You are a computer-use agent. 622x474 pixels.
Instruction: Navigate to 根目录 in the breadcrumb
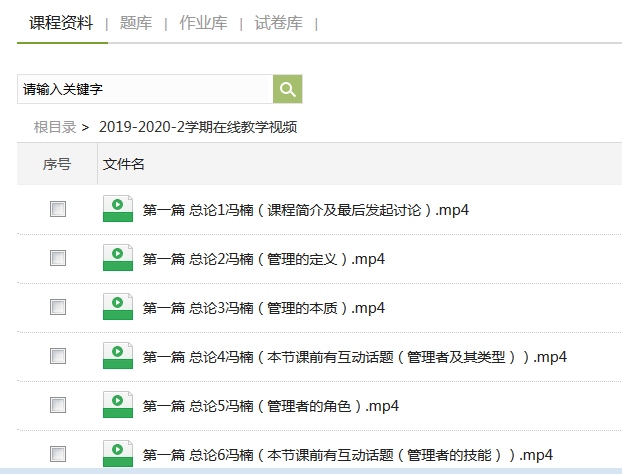[55, 127]
